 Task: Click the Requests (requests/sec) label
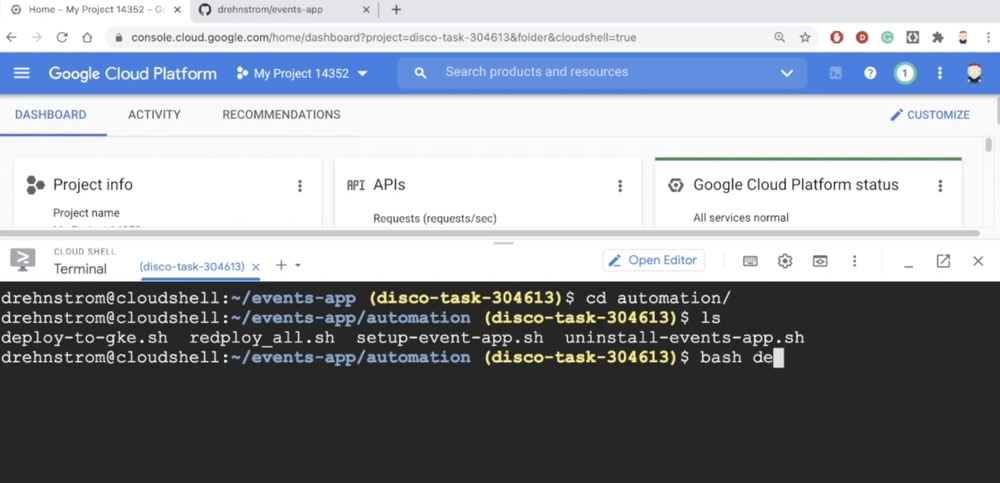coord(435,218)
